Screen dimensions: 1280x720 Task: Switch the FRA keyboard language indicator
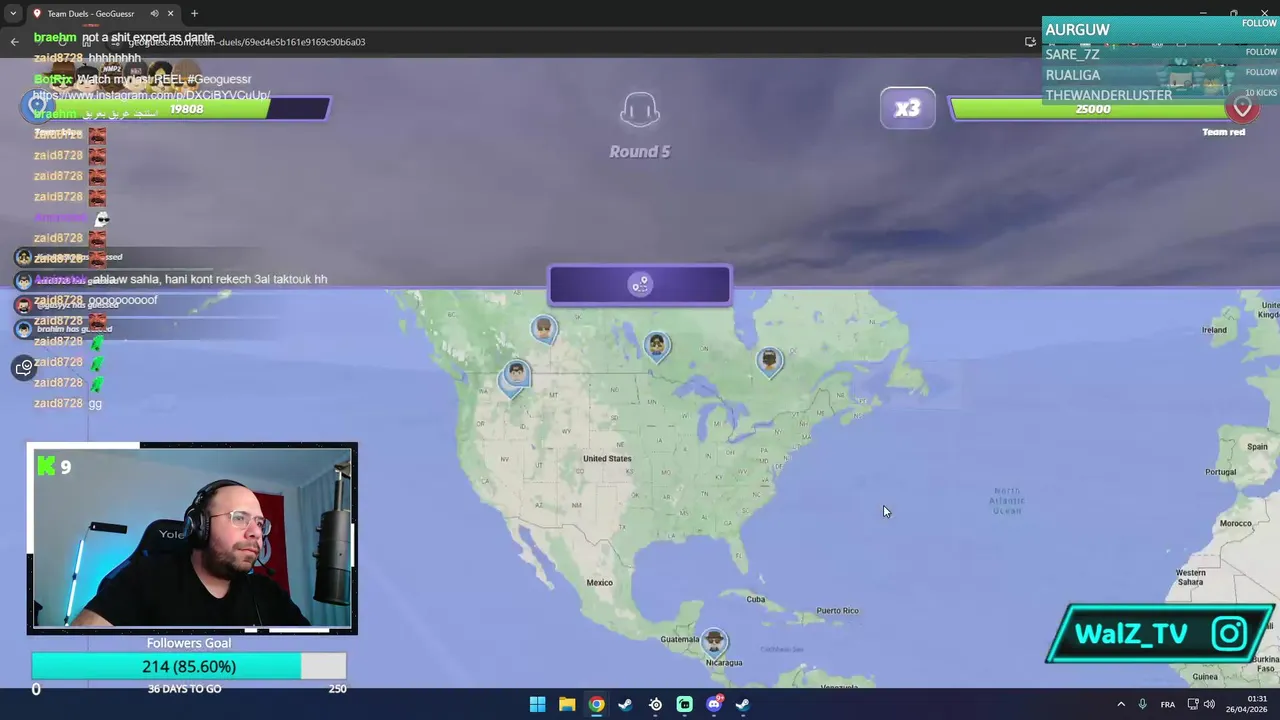(1168, 704)
